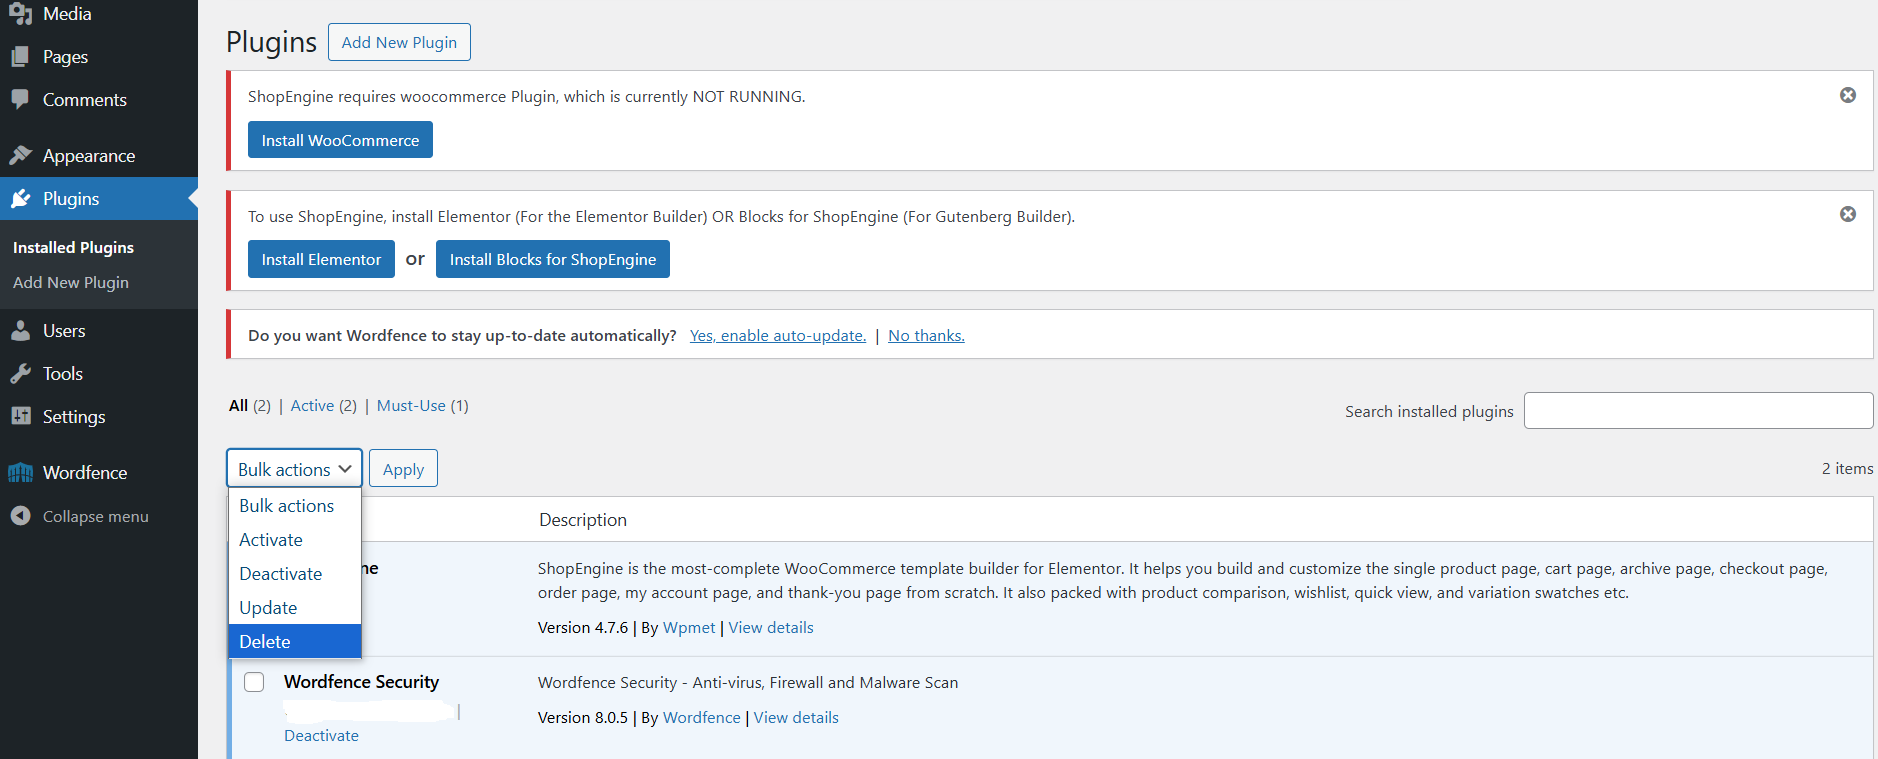Choose Activate from bulk actions list
The width and height of the screenshot is (1878, 759).
click(295, 540)
